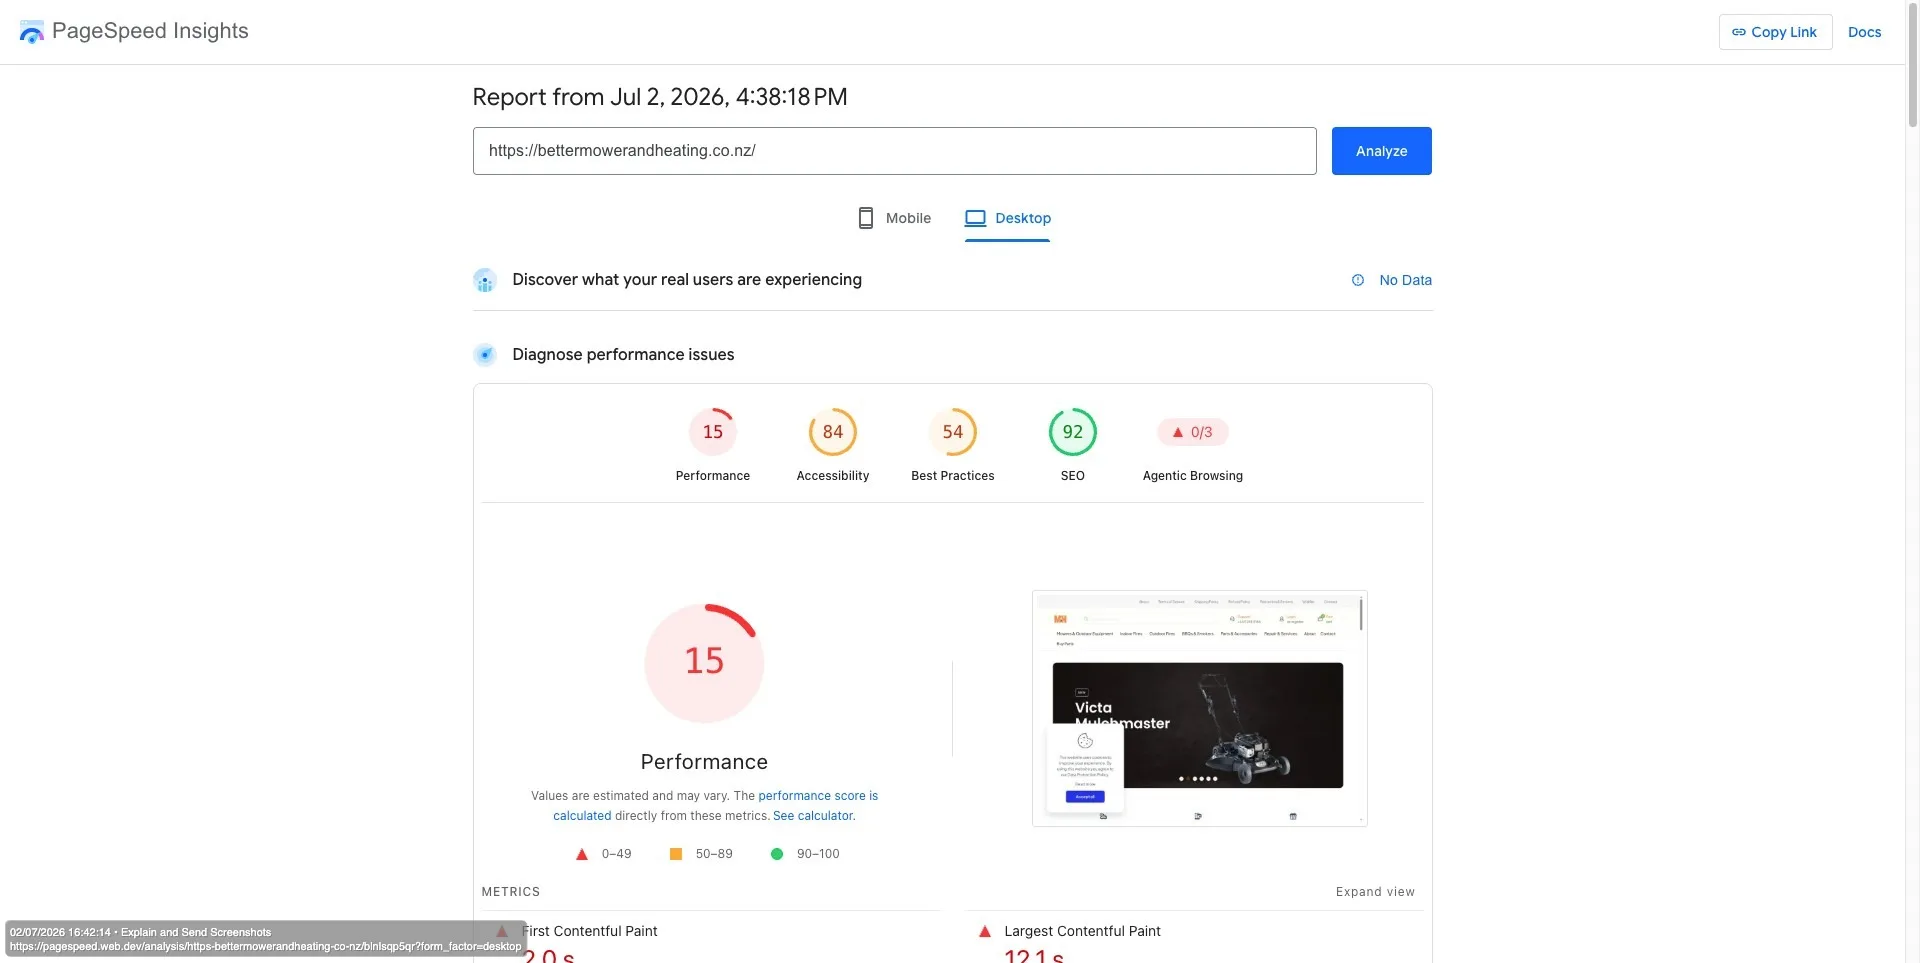Click the Diagnose performance issues heading

(x=623, y=355)
